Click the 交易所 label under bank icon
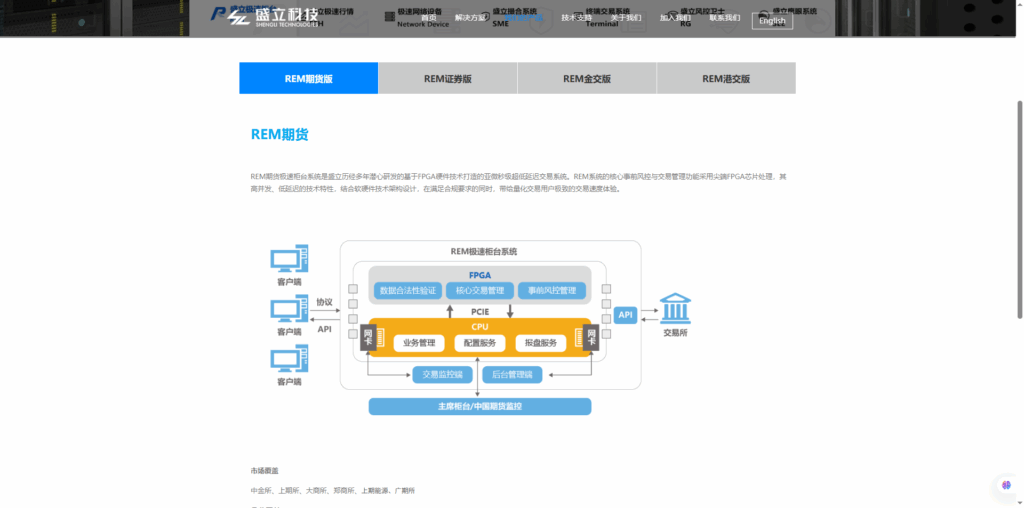The image size is (1024, 508). point(675,332)
